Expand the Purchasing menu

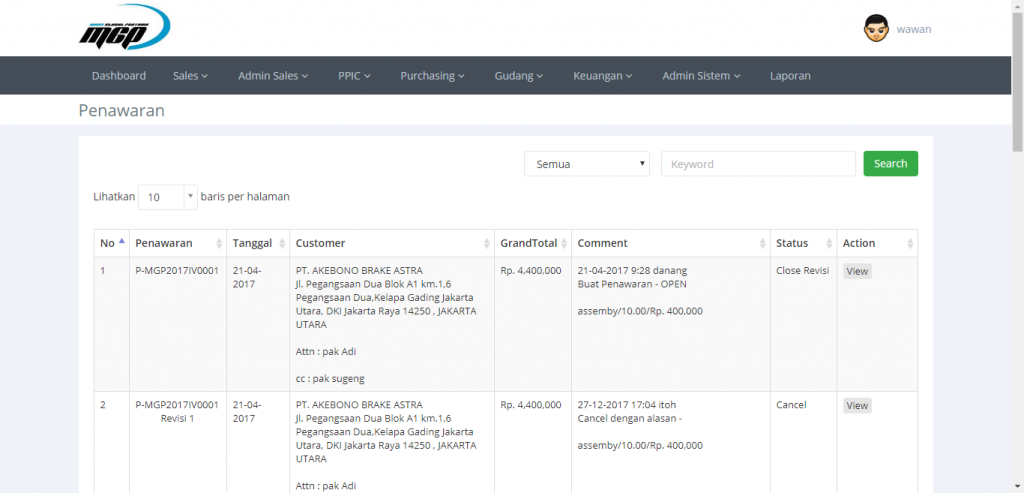(432, 76)
